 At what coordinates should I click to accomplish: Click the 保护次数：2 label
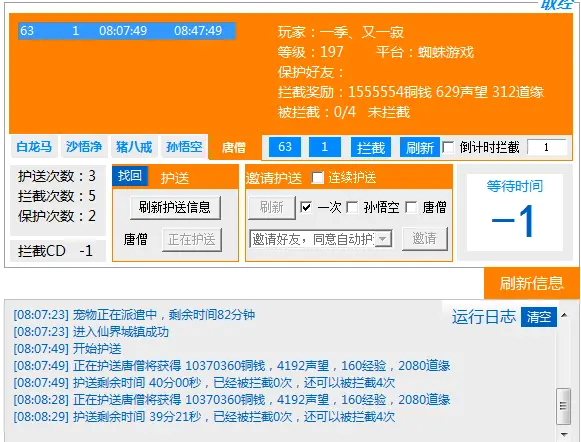click(57, 216)
